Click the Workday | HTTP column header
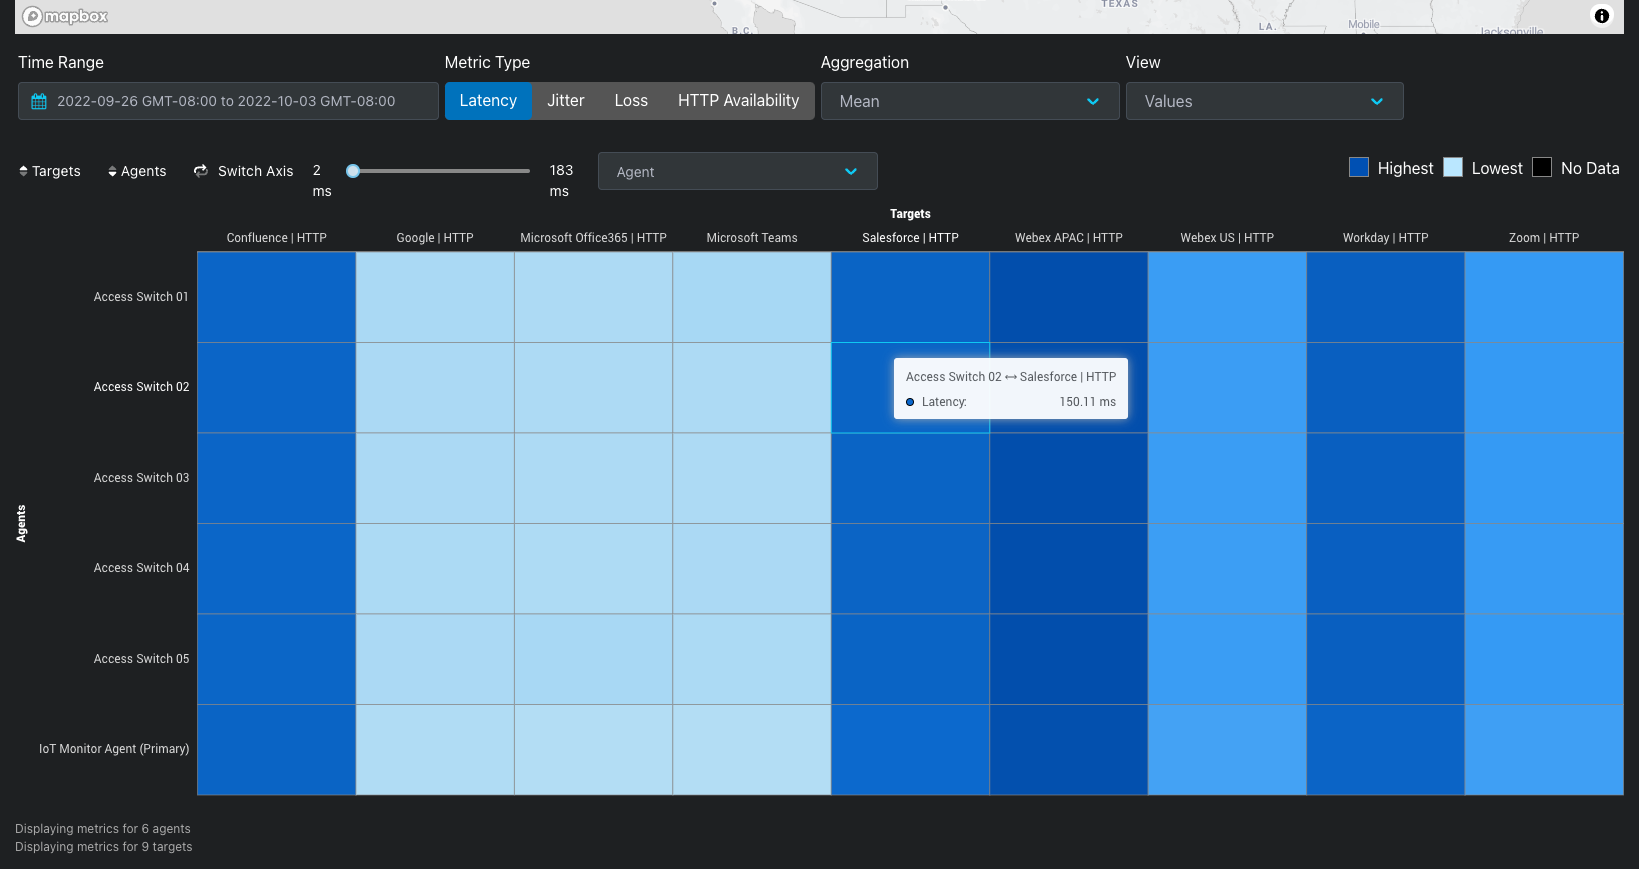This screenshot has width=1639, height=869. 1385,238
